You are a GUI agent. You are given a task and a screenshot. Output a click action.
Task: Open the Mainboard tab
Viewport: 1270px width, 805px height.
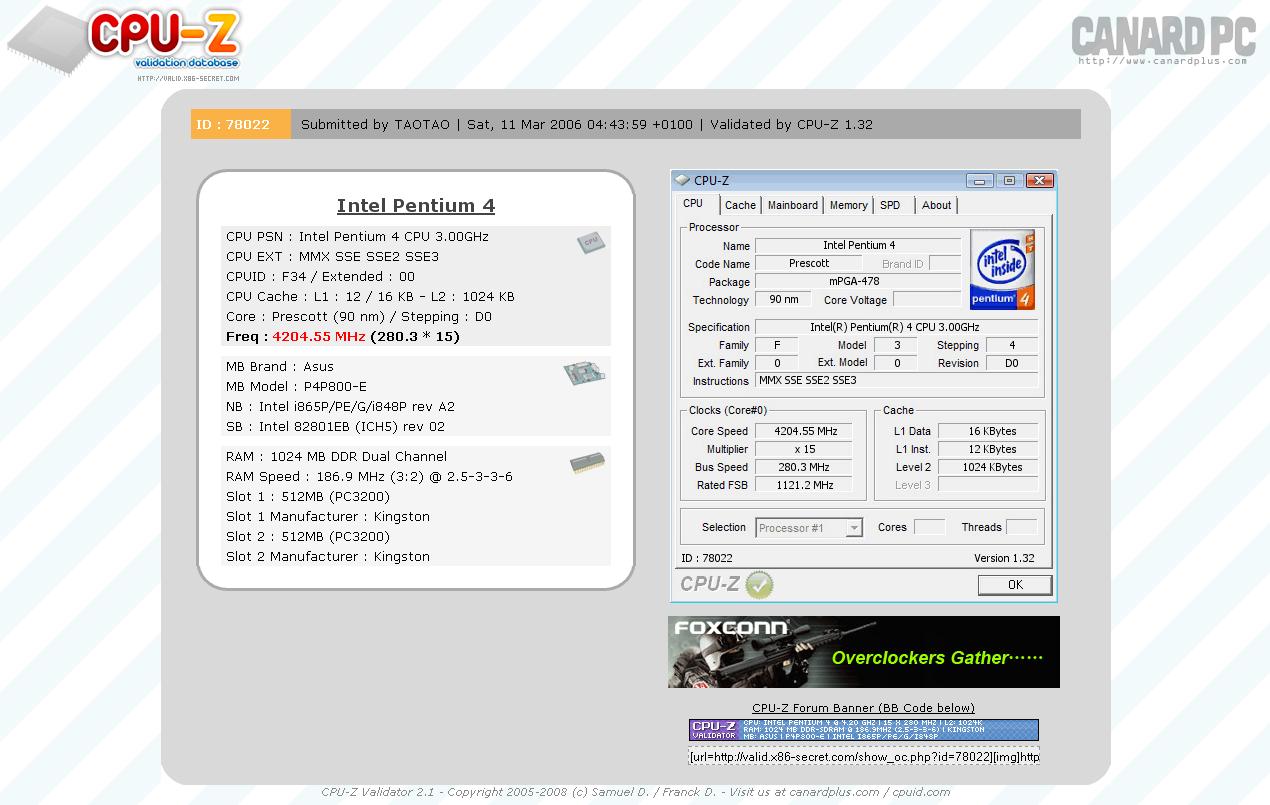(793, 205)
